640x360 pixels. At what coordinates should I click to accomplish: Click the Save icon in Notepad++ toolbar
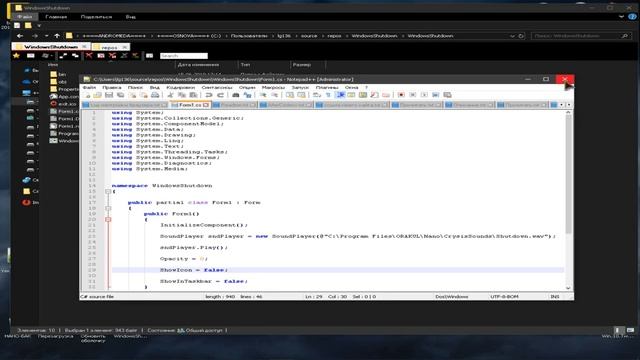point(109,95)
